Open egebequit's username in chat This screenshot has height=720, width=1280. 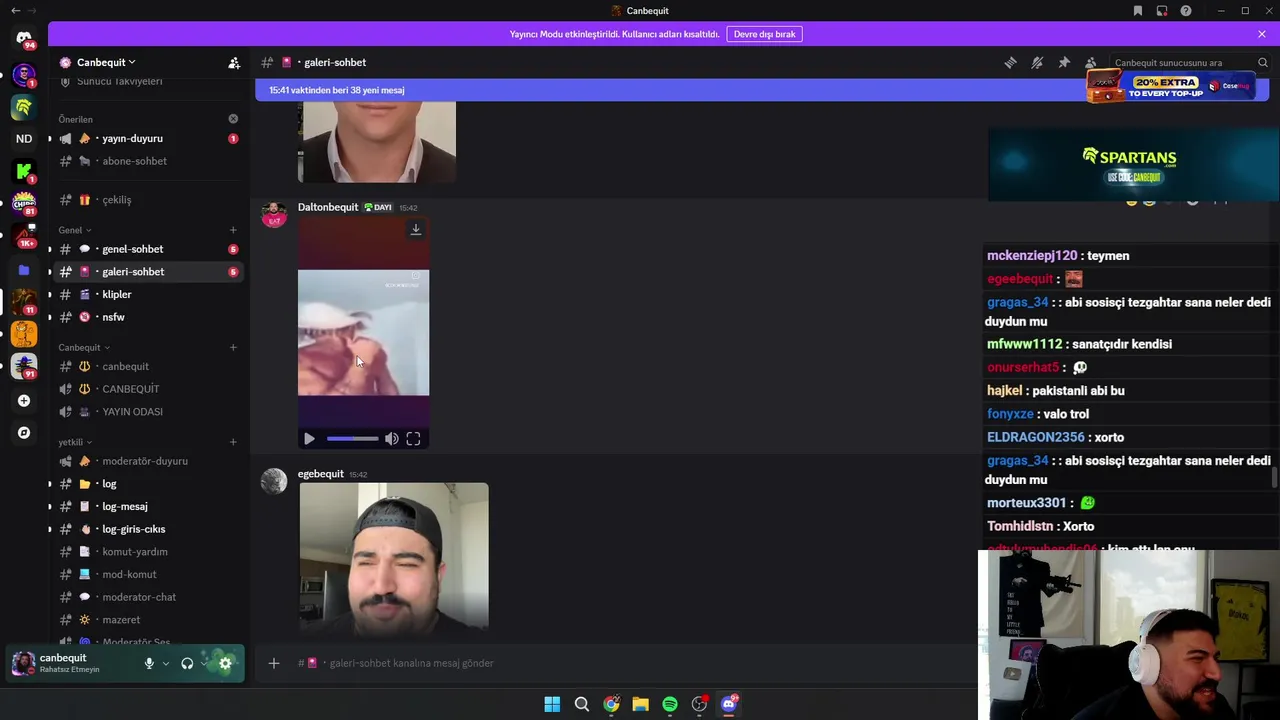tap(320, 474)
